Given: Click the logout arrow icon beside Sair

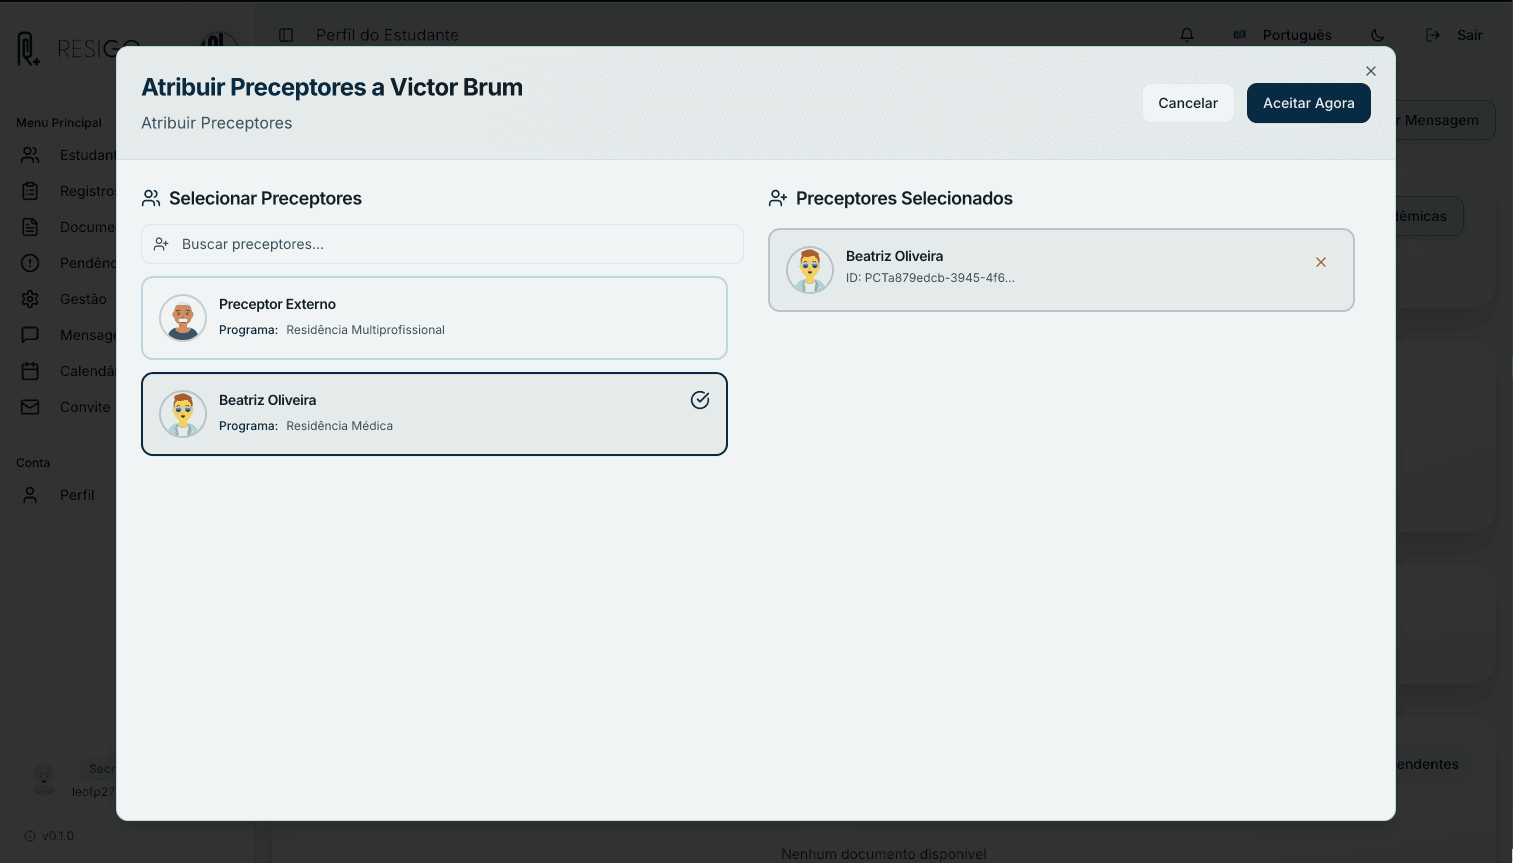Looking at the screenshot, I should [x=1433, y=35].
